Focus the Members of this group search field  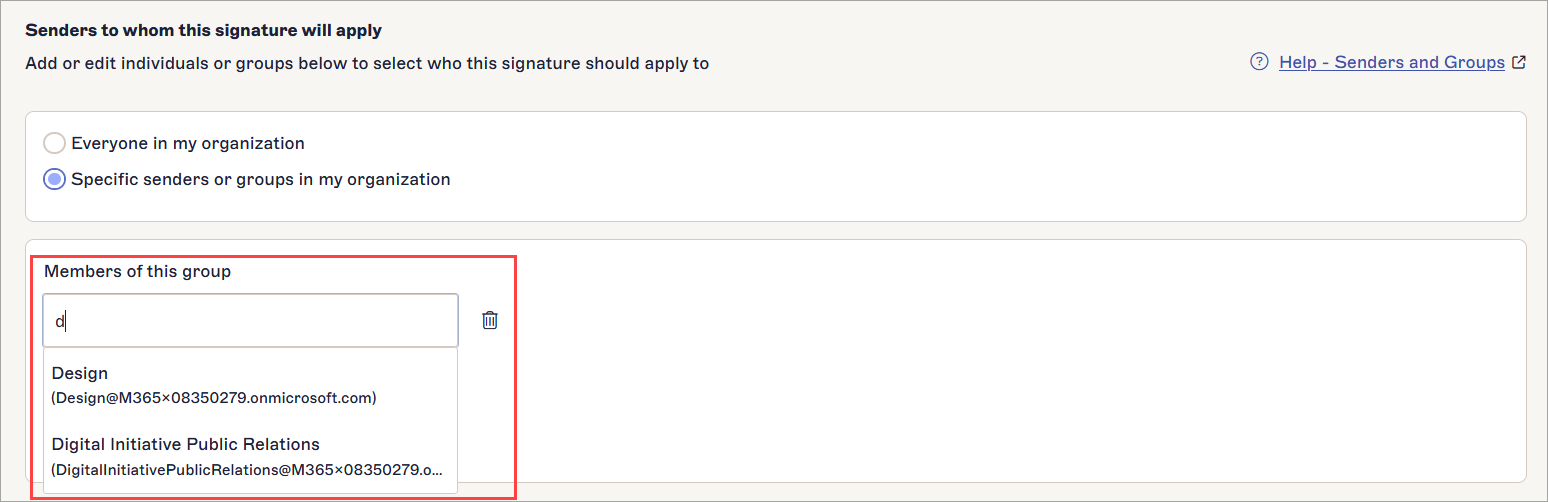coord(251,320)
